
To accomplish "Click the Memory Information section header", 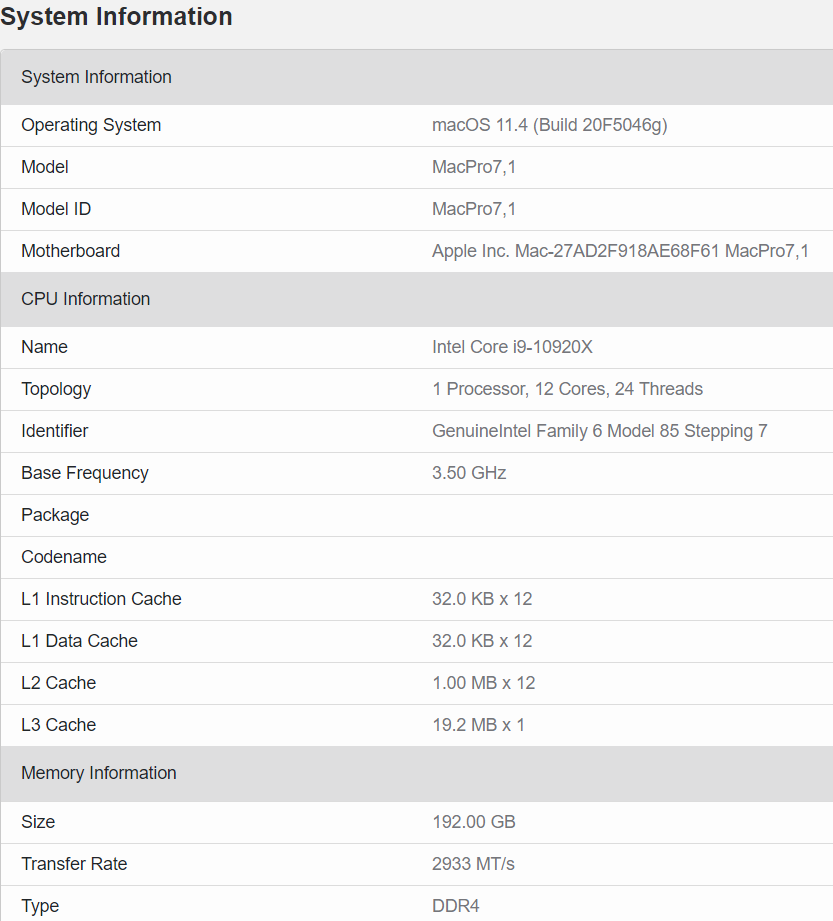I will point(98,773).
